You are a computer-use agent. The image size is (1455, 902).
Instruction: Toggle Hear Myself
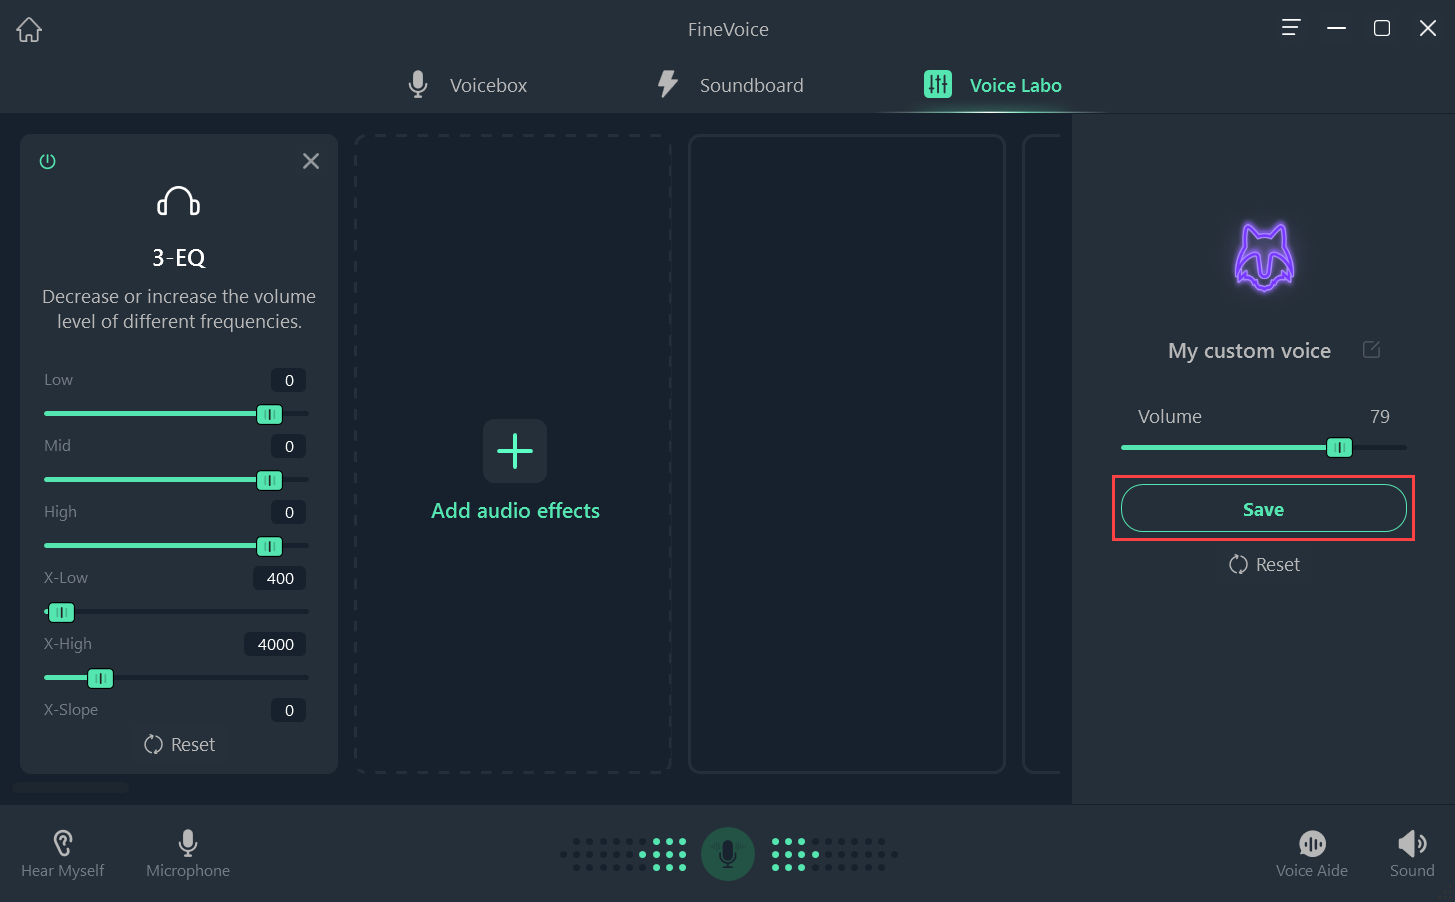62,854
